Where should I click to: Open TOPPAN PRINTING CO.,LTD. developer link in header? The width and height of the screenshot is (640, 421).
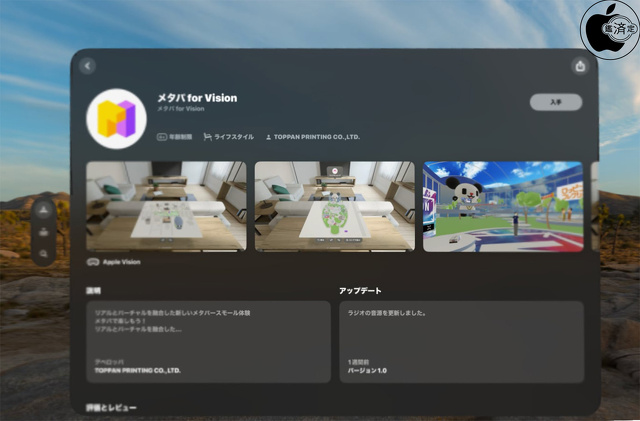(x=312, y=136)
